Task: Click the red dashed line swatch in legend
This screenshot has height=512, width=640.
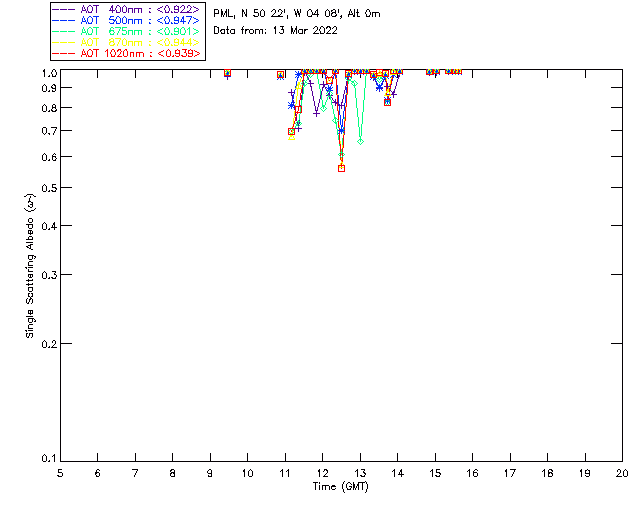Action: [64, 53]
